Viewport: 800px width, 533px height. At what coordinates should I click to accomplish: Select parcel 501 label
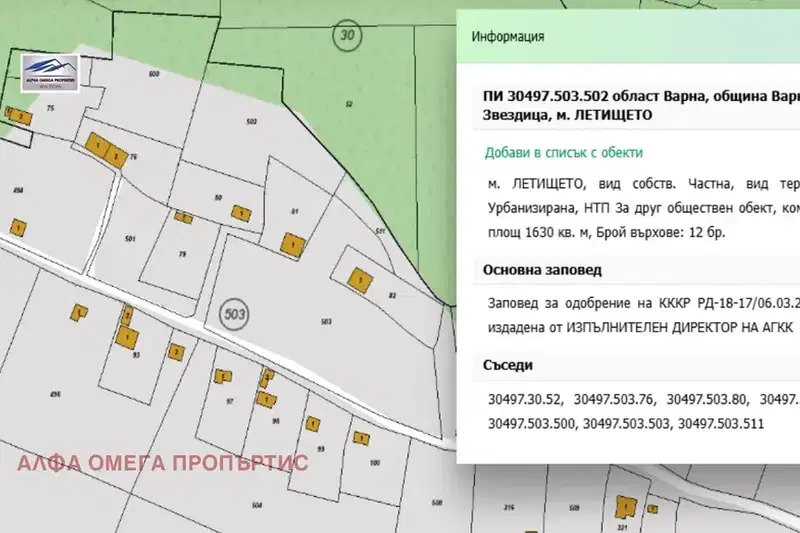click(130, 239)
